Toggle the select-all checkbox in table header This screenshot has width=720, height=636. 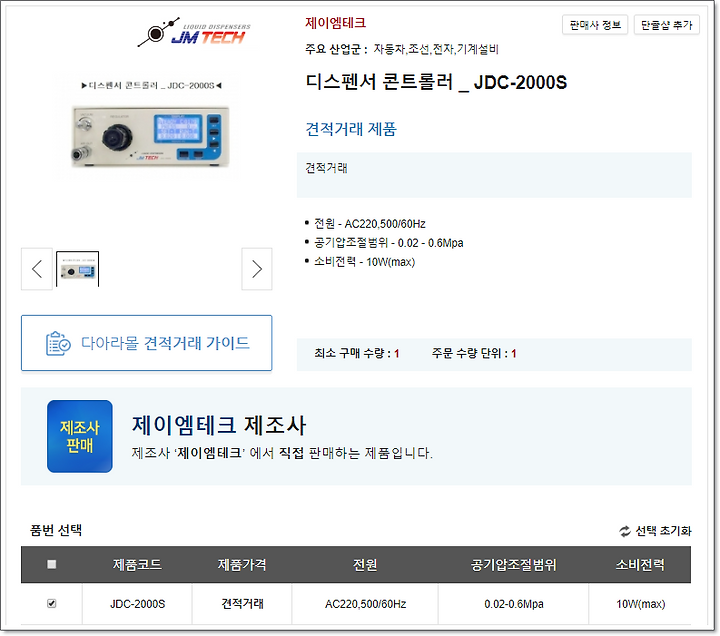(x=52, y=564)
